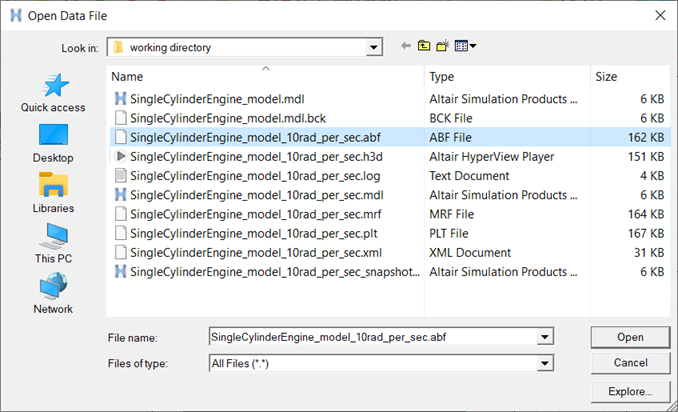The height and width of the screenshot is (412, 678).
Task: Click inside the File name text field
Action: click(x=373, y=337)
